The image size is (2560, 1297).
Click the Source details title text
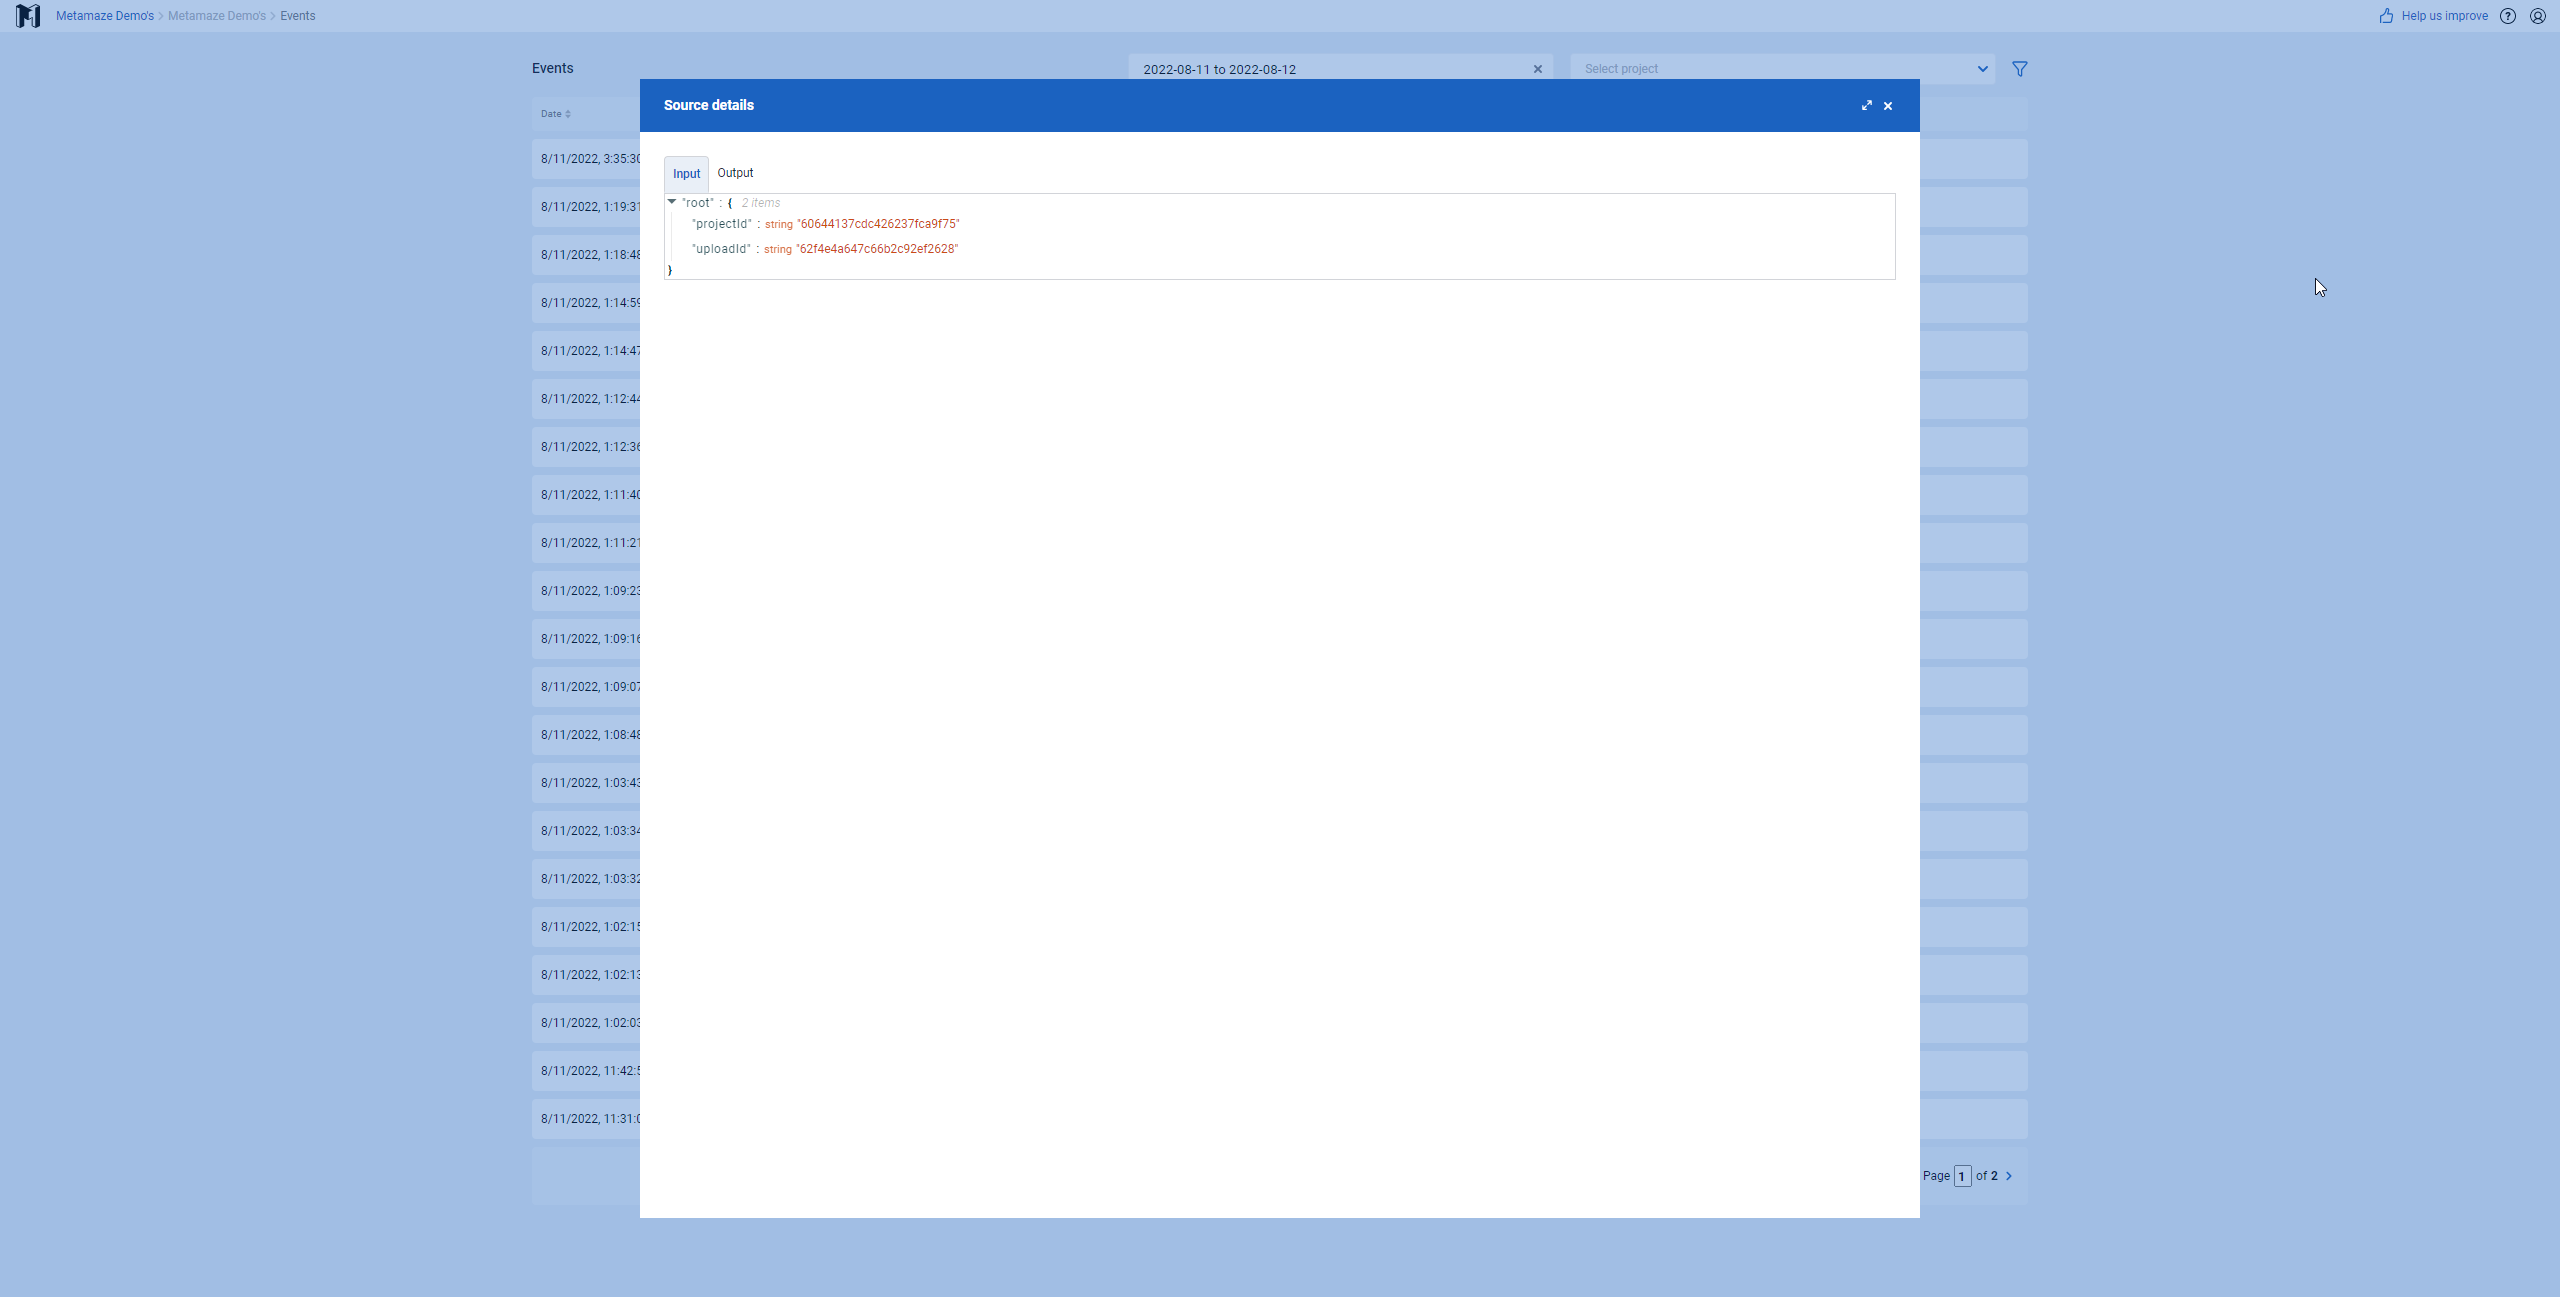click(x=708, y=105)
